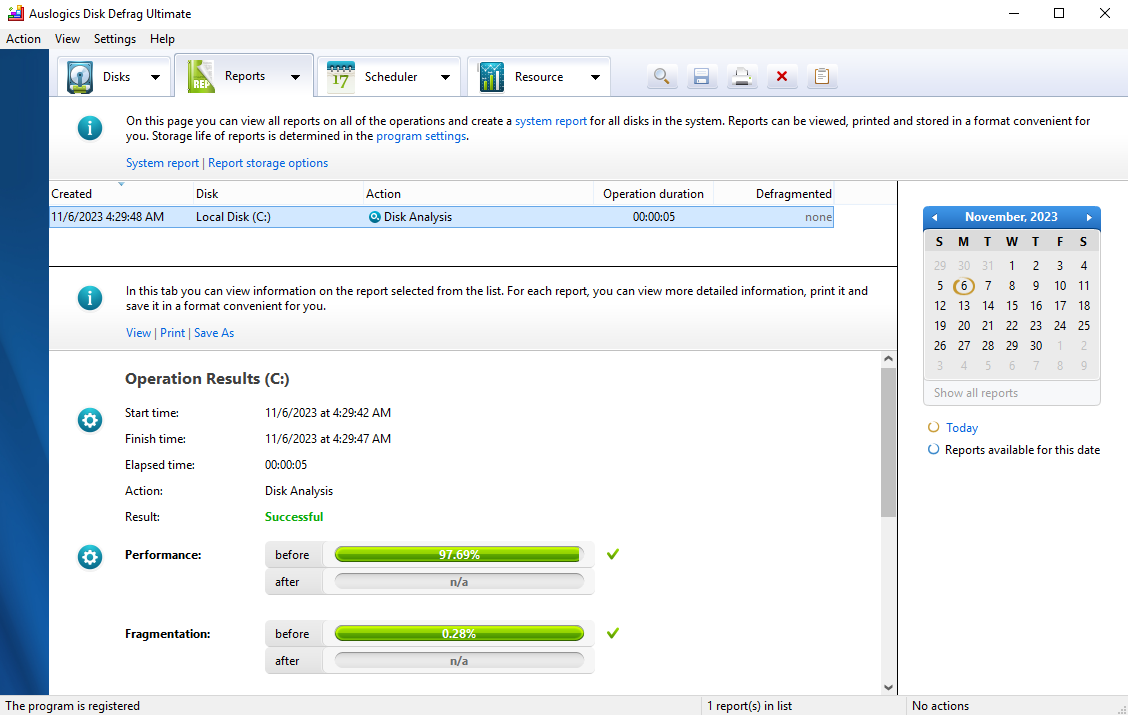
Task: Click the System report link below description
Action: 163,163
